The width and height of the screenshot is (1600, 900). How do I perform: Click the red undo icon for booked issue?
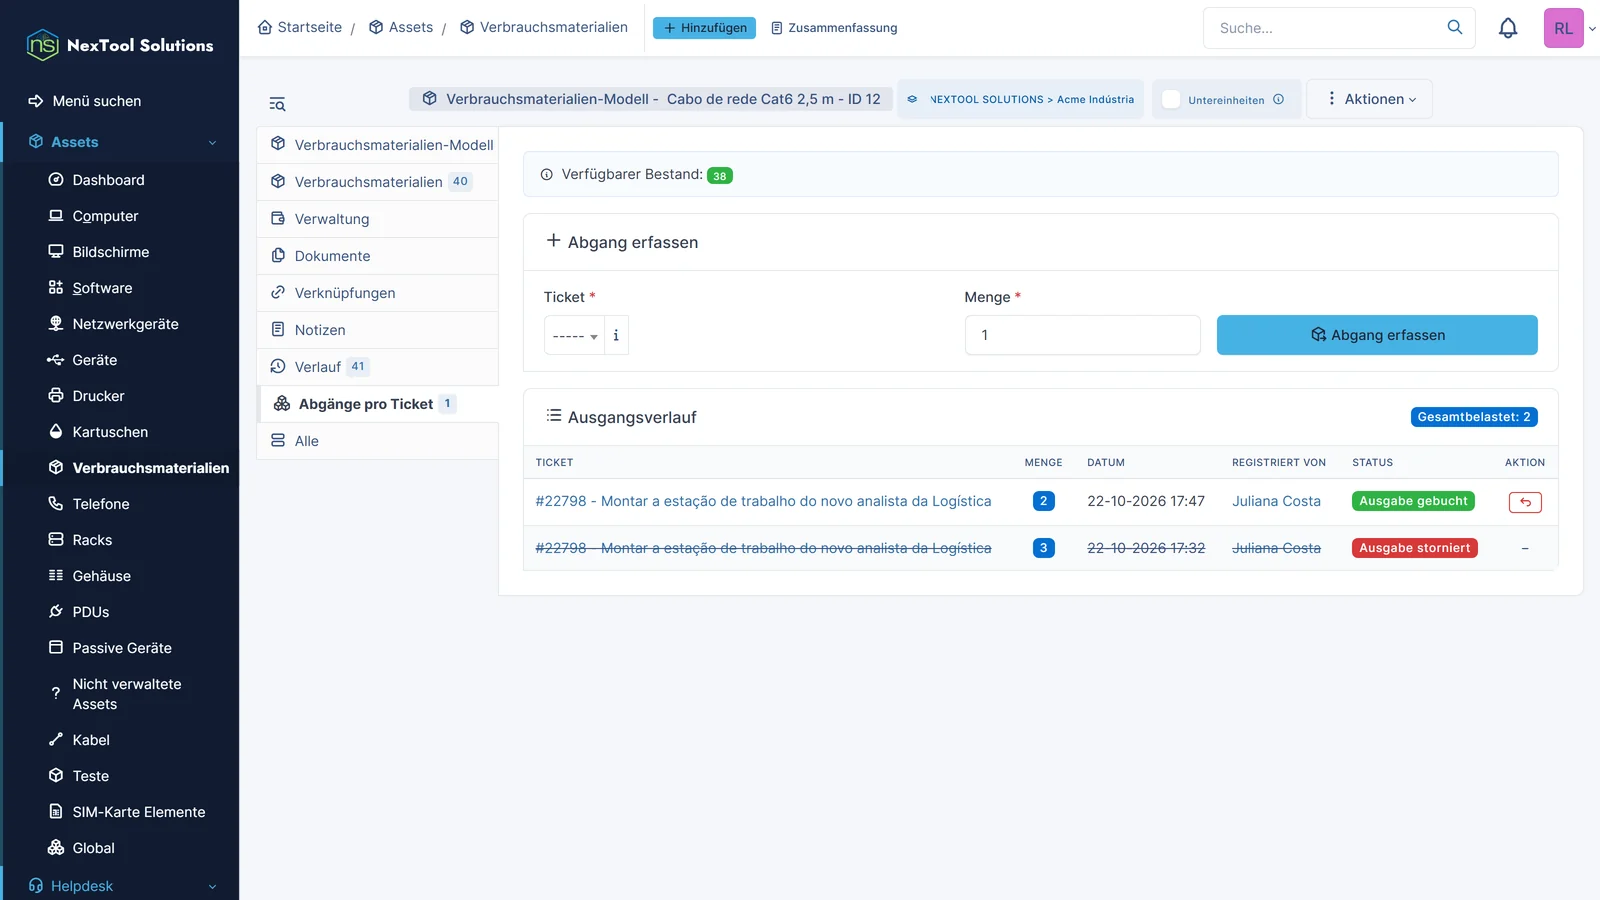1525,502
